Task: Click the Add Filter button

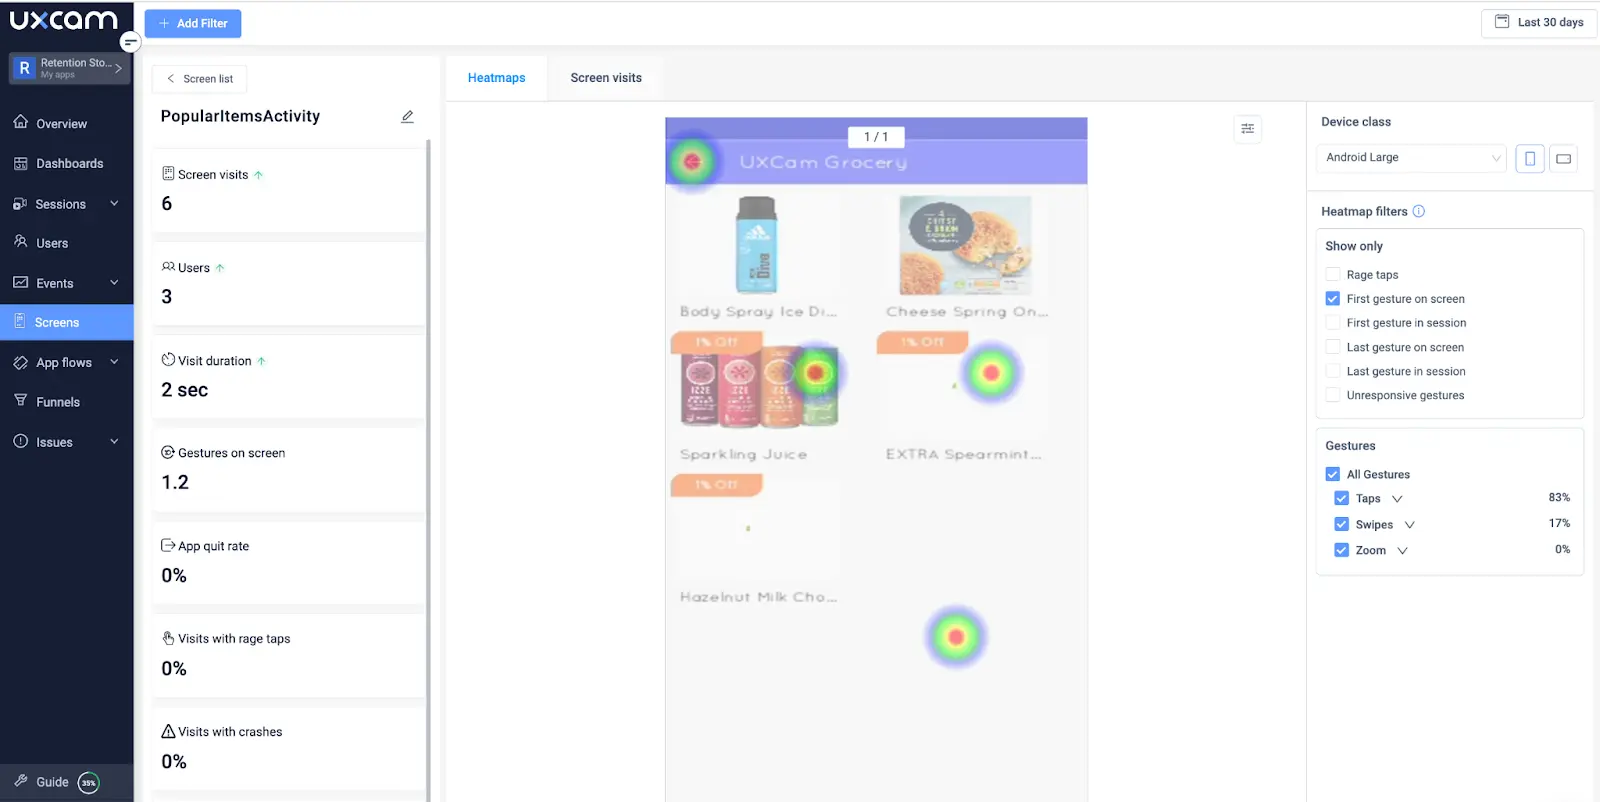Action: [193, 23]
